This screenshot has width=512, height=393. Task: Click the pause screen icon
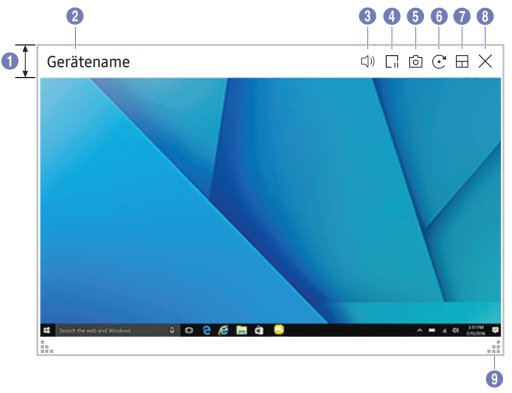click(x=392, y=62)
